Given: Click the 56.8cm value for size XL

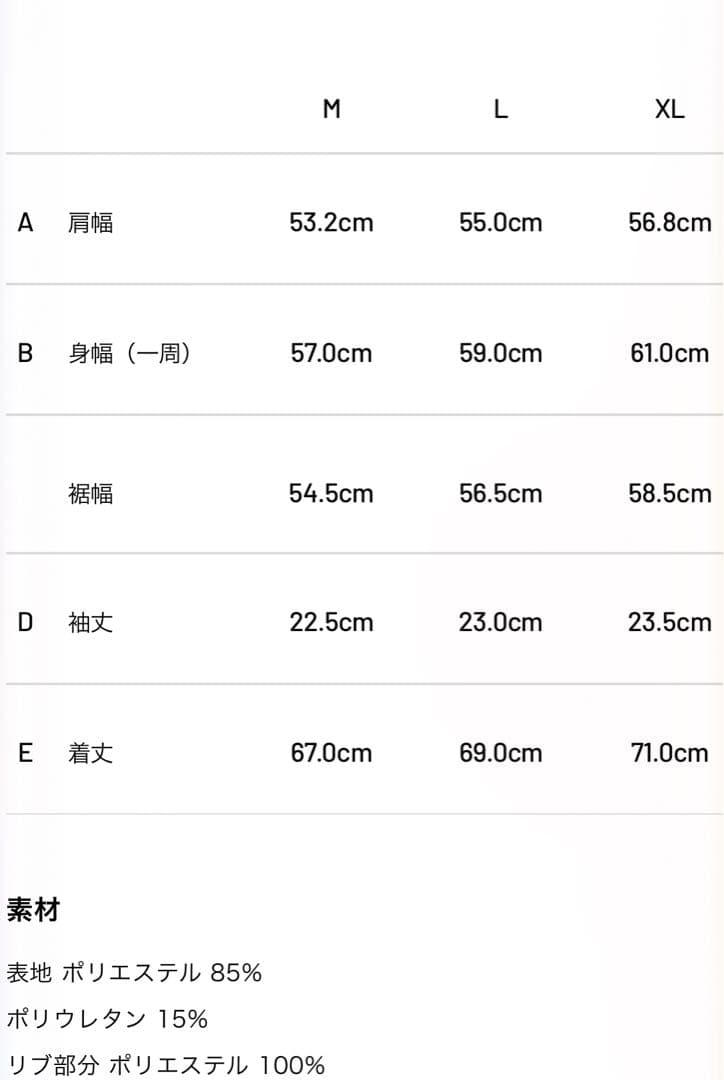Looking at the screenshot, I should [669, 222].
